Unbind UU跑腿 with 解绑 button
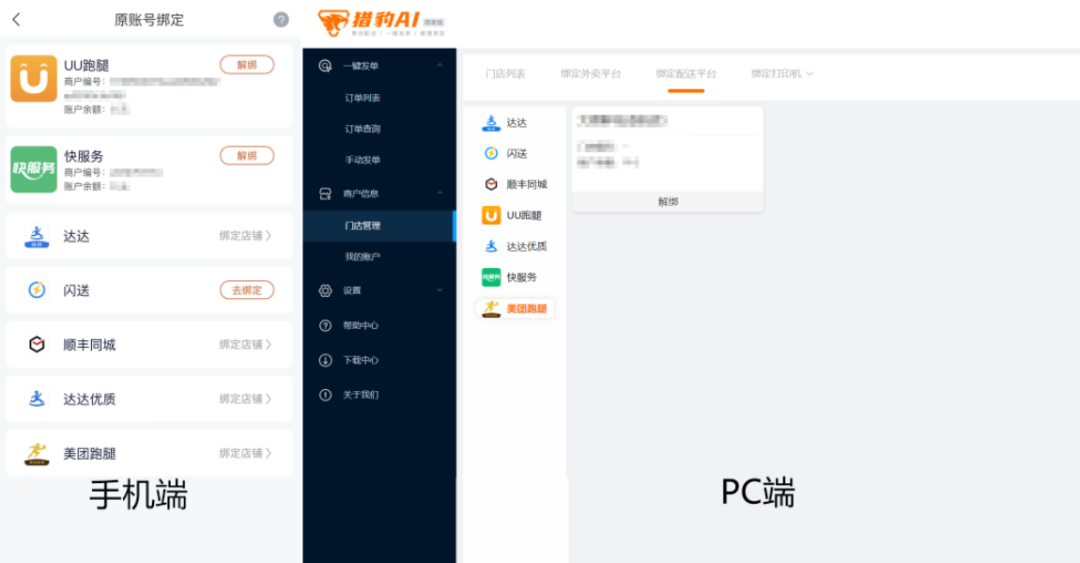This screenshot has width=1080, height=563. (247, 65)
